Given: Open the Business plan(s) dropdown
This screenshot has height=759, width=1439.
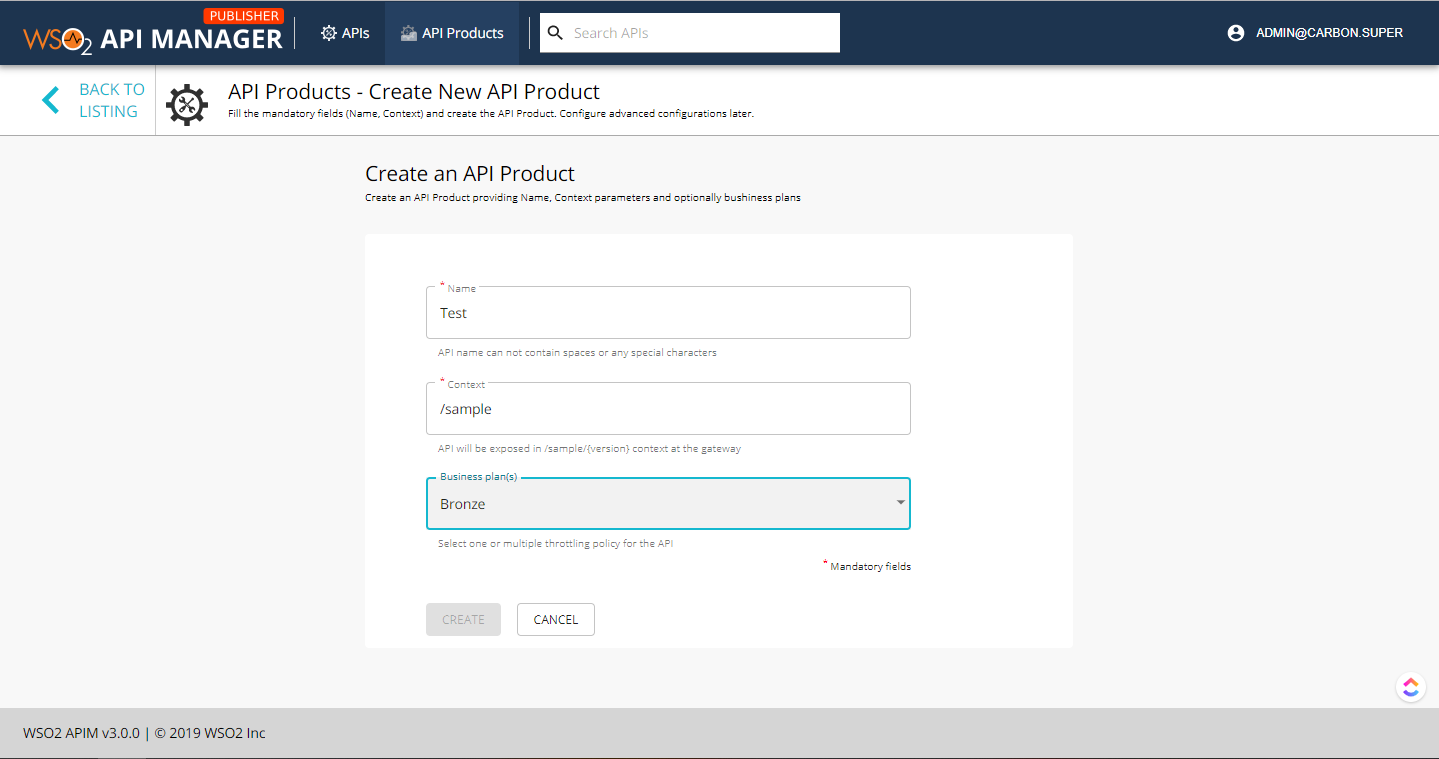Looking at the screenshot, I should 668,503.
